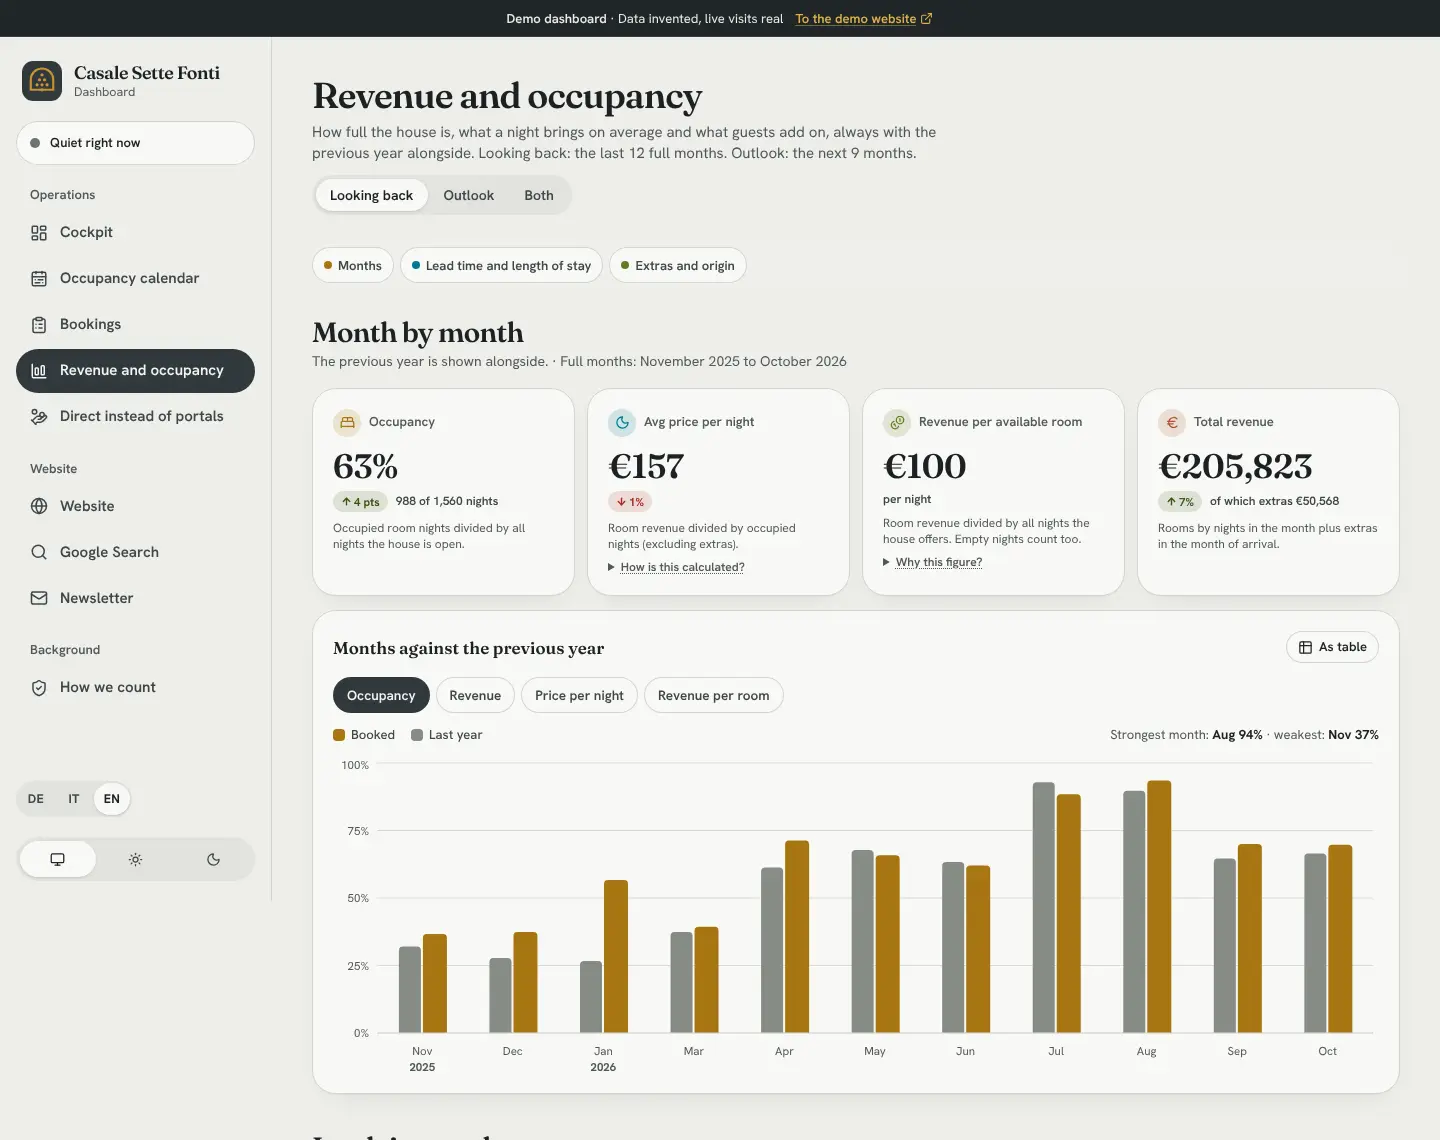Select Both time view
This screenshot has width=1440, height=1140.
tap(539, 195)
